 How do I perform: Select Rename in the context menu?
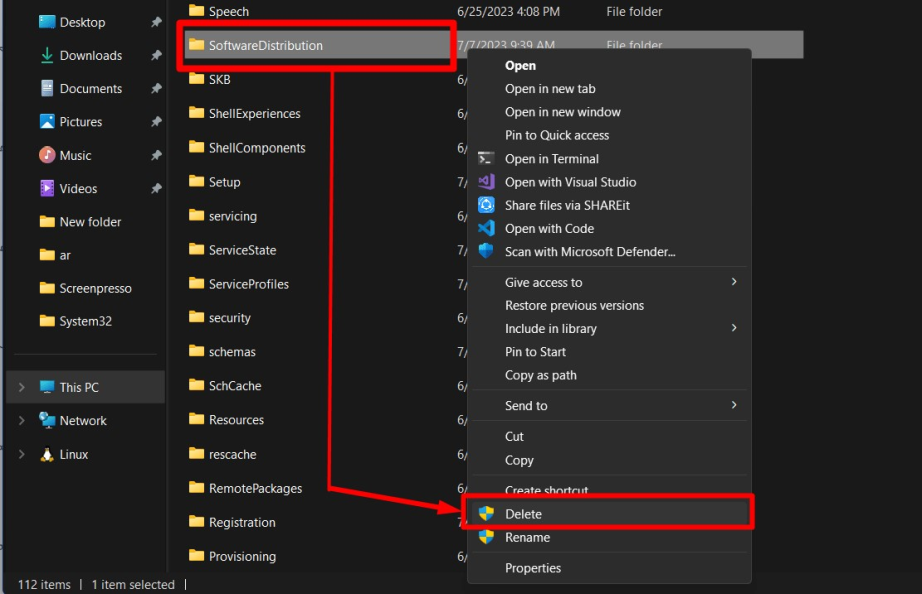527,537
